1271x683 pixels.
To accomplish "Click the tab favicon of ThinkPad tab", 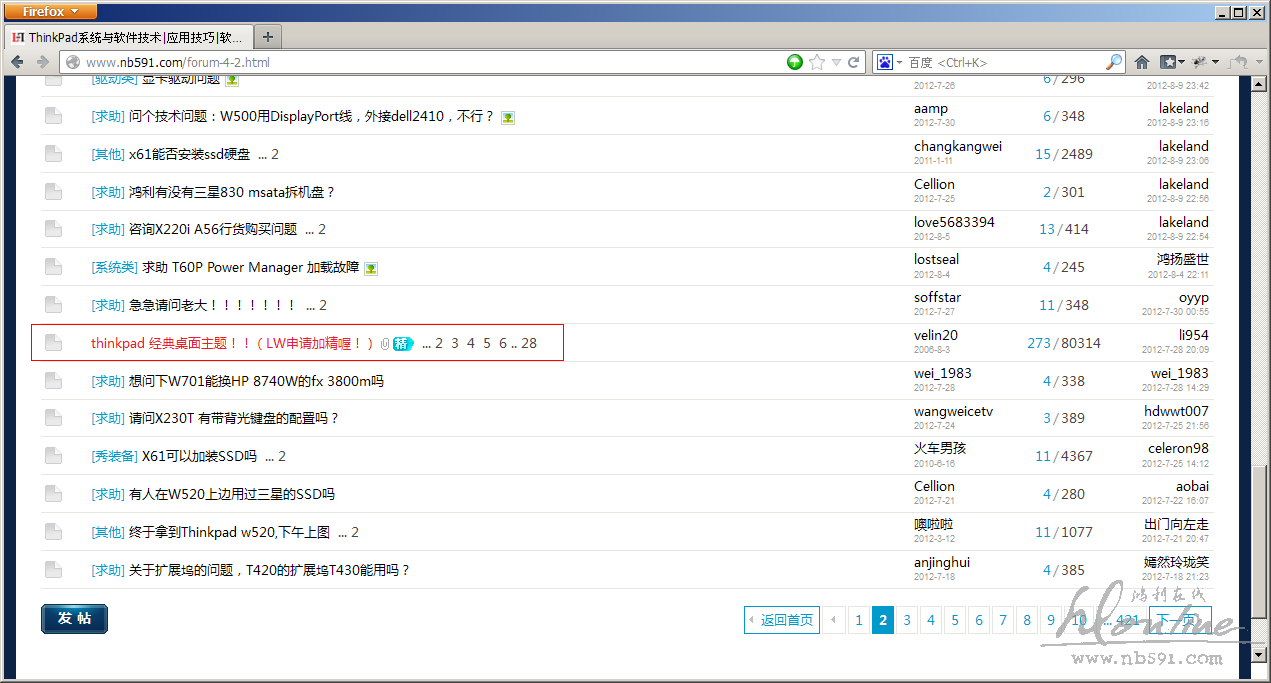I will 18,37.
